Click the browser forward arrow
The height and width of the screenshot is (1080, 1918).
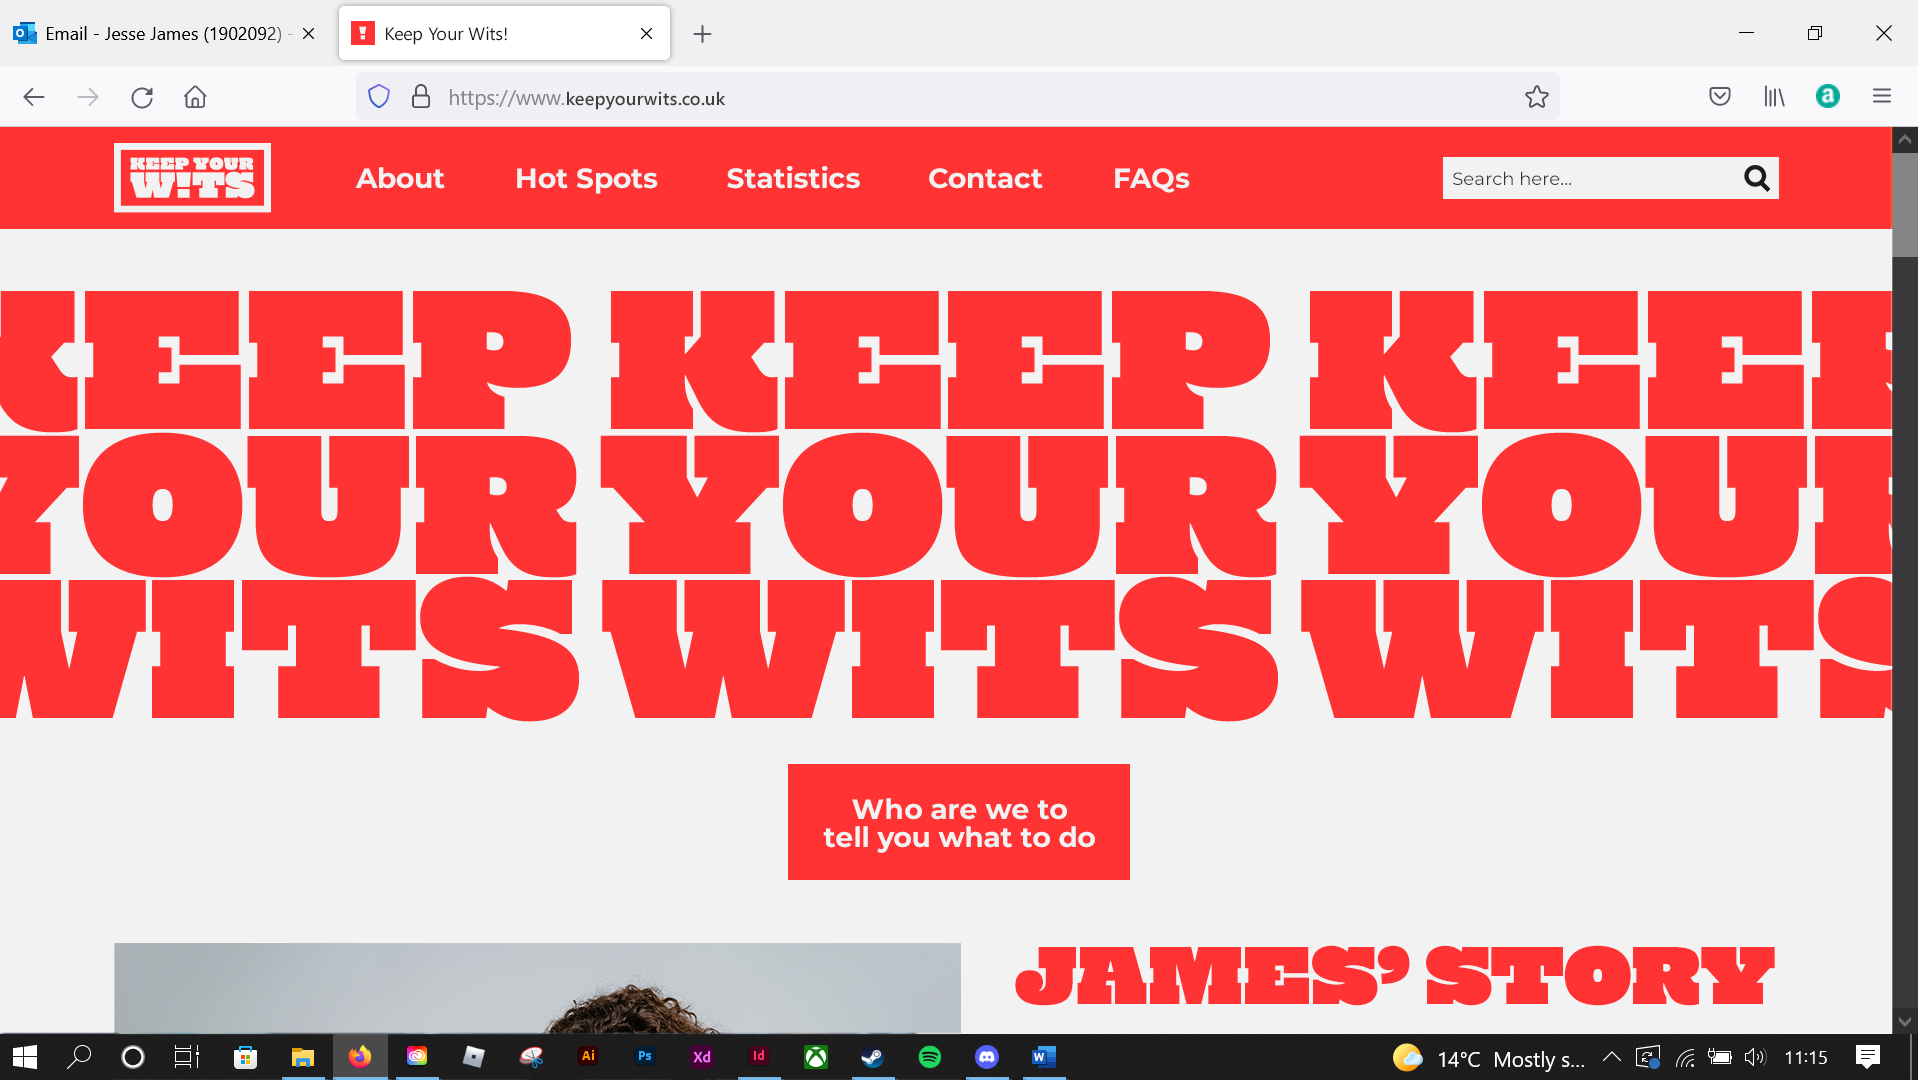point(88,97)
